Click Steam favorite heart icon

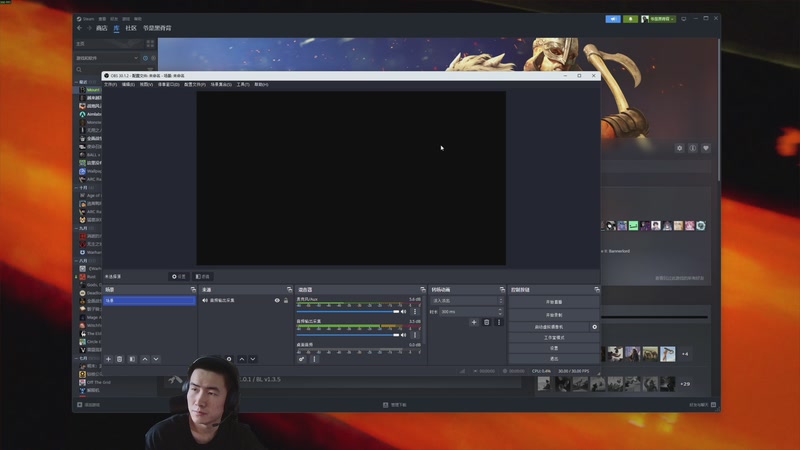pos(706,148)
